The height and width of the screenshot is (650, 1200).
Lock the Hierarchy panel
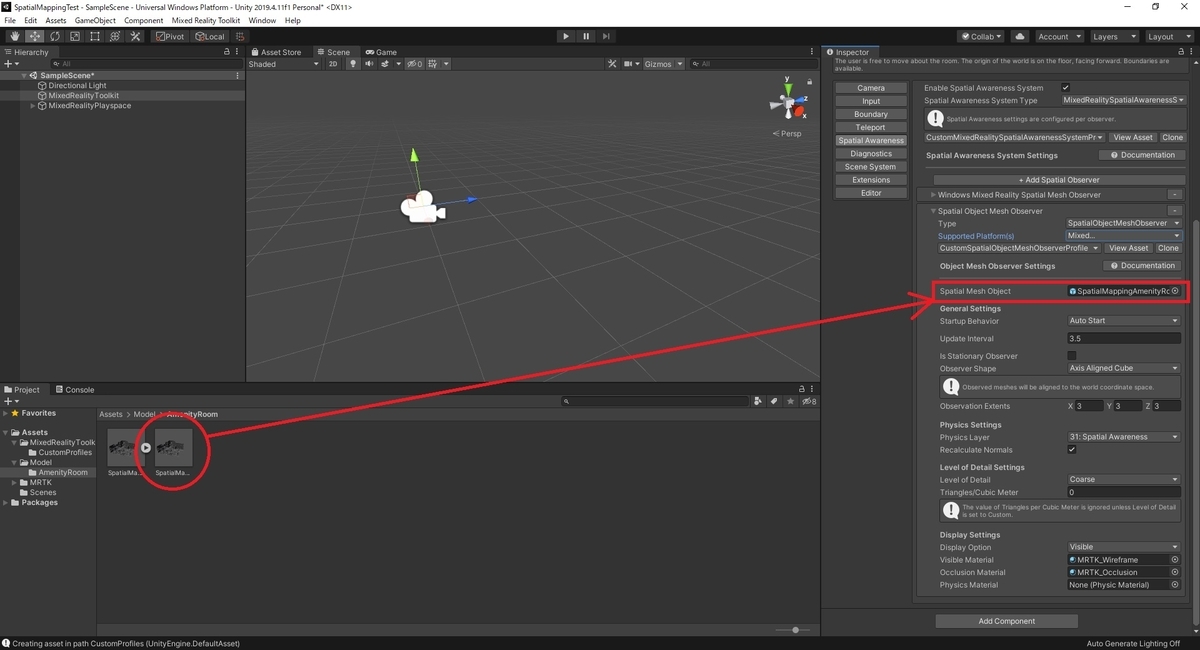pyautogui.click(x=227, y=52)
